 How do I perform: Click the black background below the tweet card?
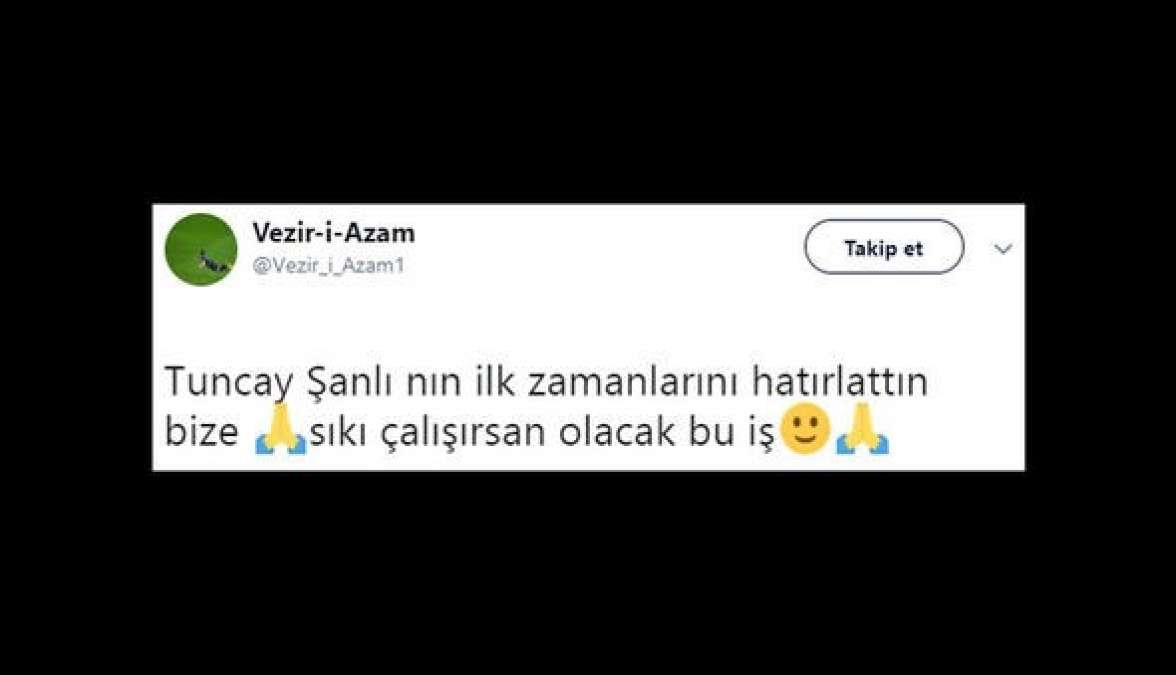pyautogui.click(x=588, y=574)
